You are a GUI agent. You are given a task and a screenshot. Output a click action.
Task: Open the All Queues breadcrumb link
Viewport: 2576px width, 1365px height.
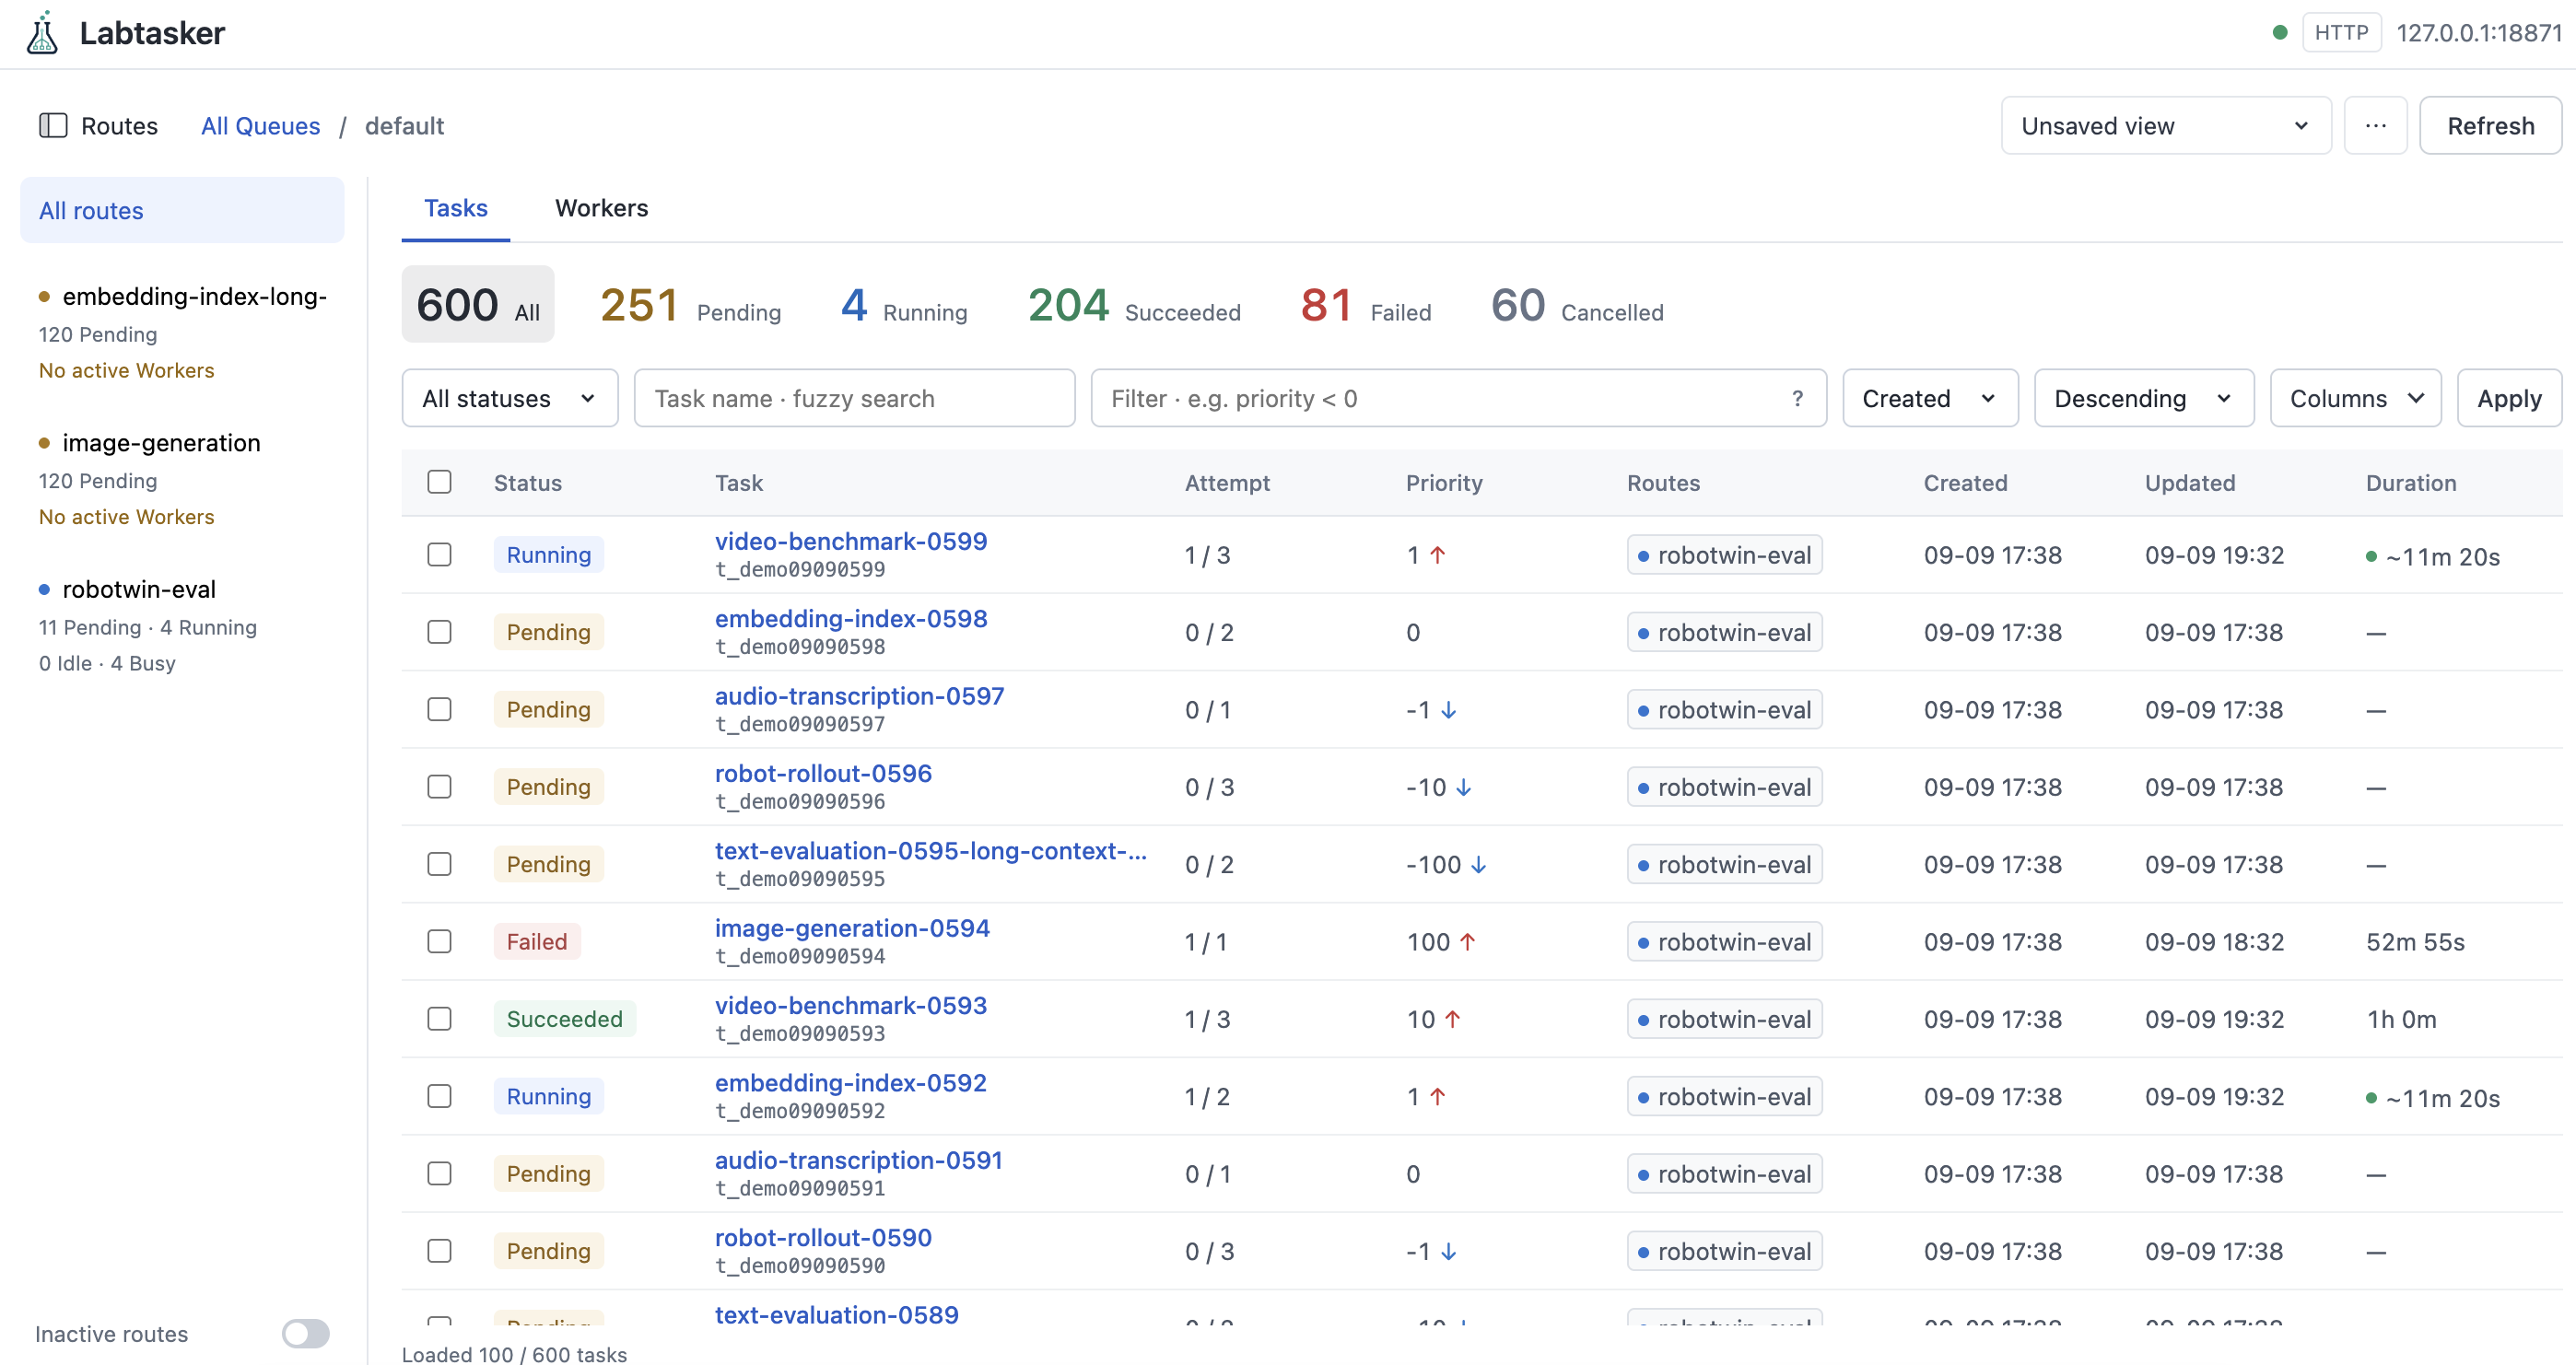260,126
